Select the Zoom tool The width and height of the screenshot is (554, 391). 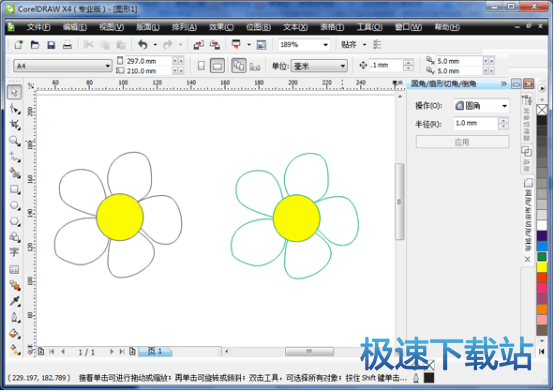[14, 141]
